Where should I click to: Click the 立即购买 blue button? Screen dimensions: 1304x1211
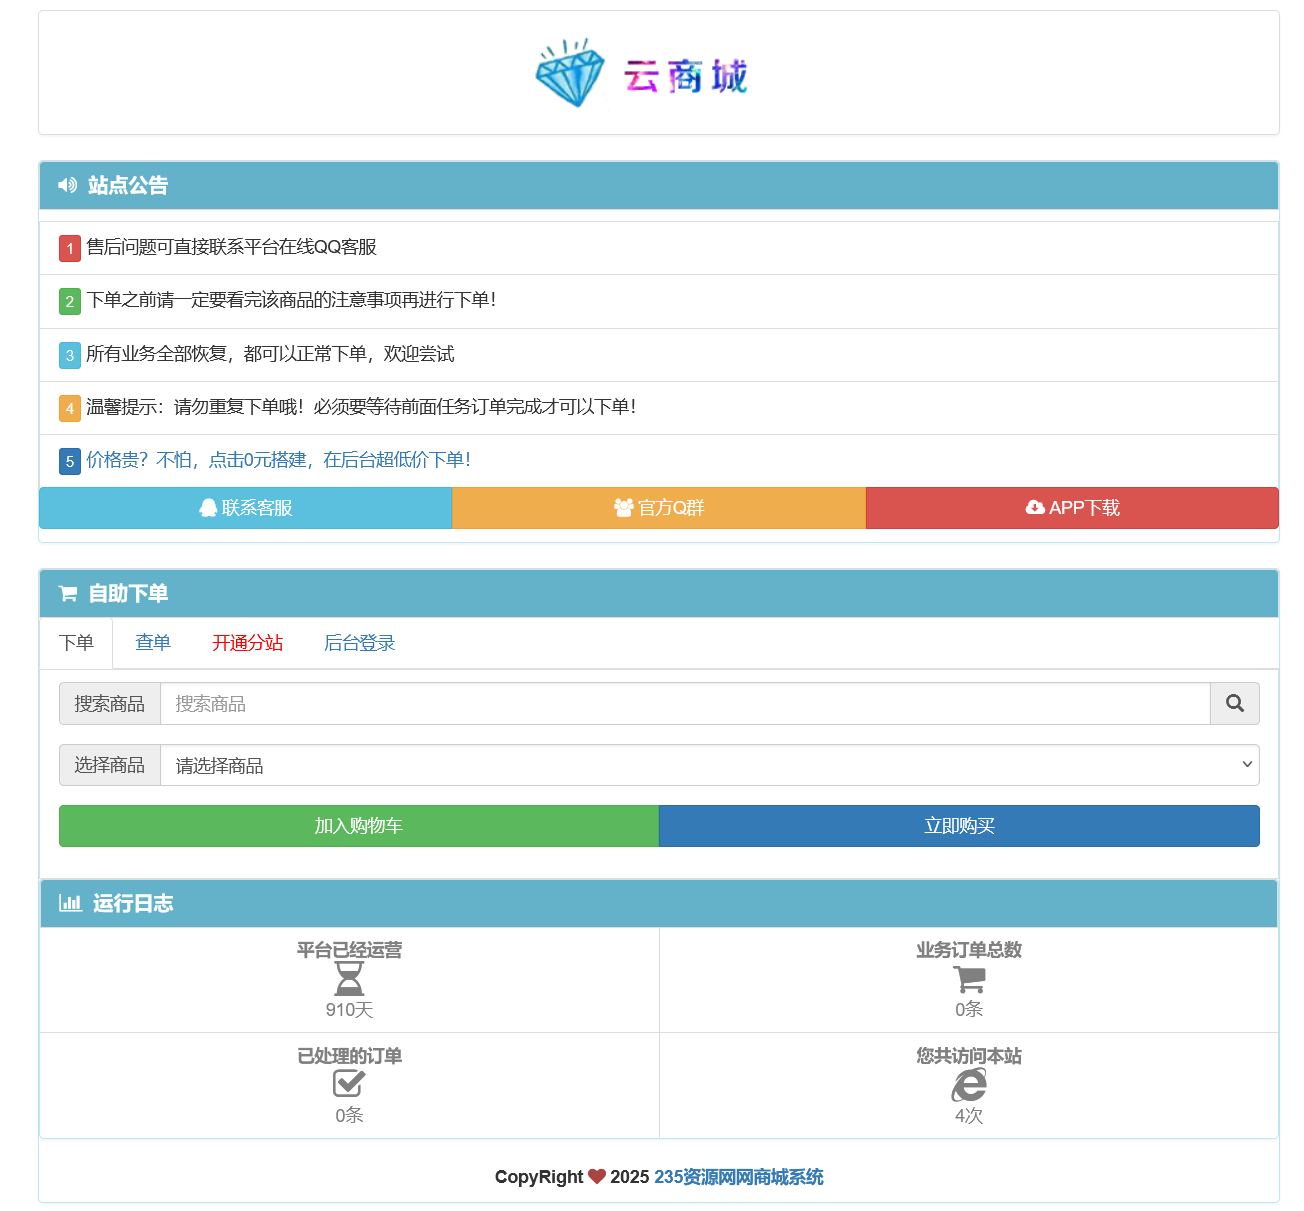coord(959,826)
